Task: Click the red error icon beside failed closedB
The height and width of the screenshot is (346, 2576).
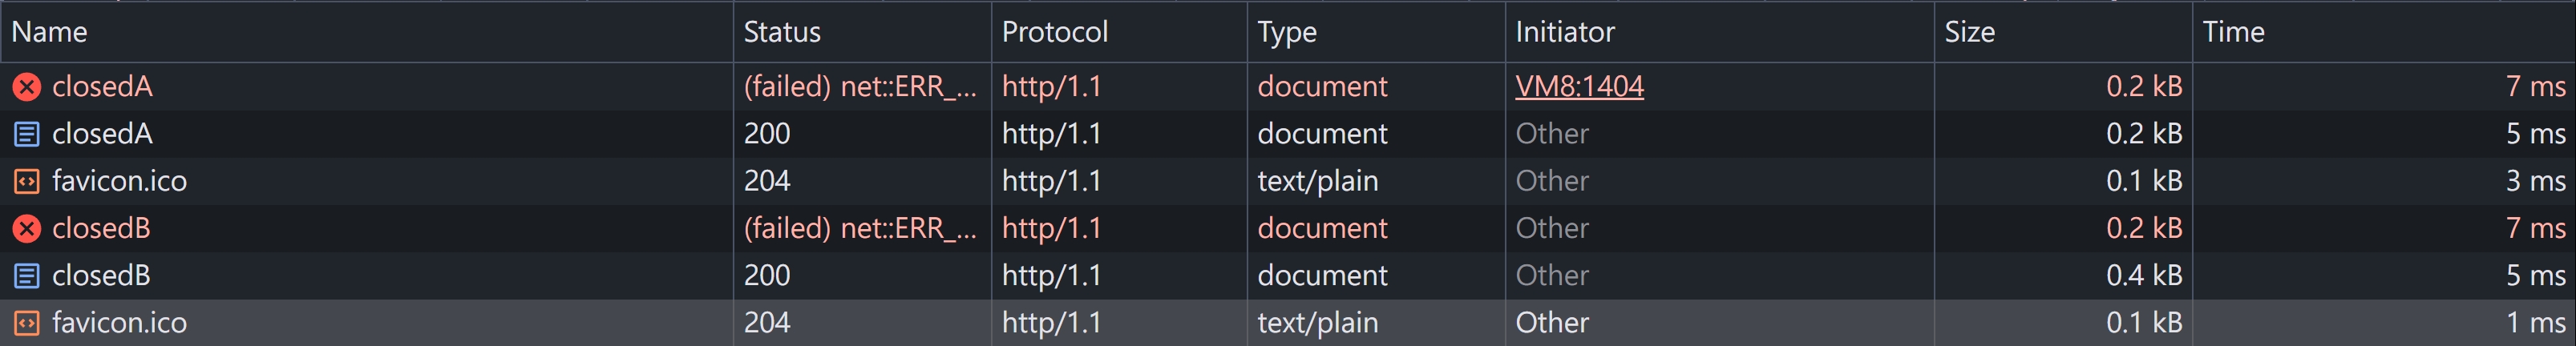Action: pos(27,229)
